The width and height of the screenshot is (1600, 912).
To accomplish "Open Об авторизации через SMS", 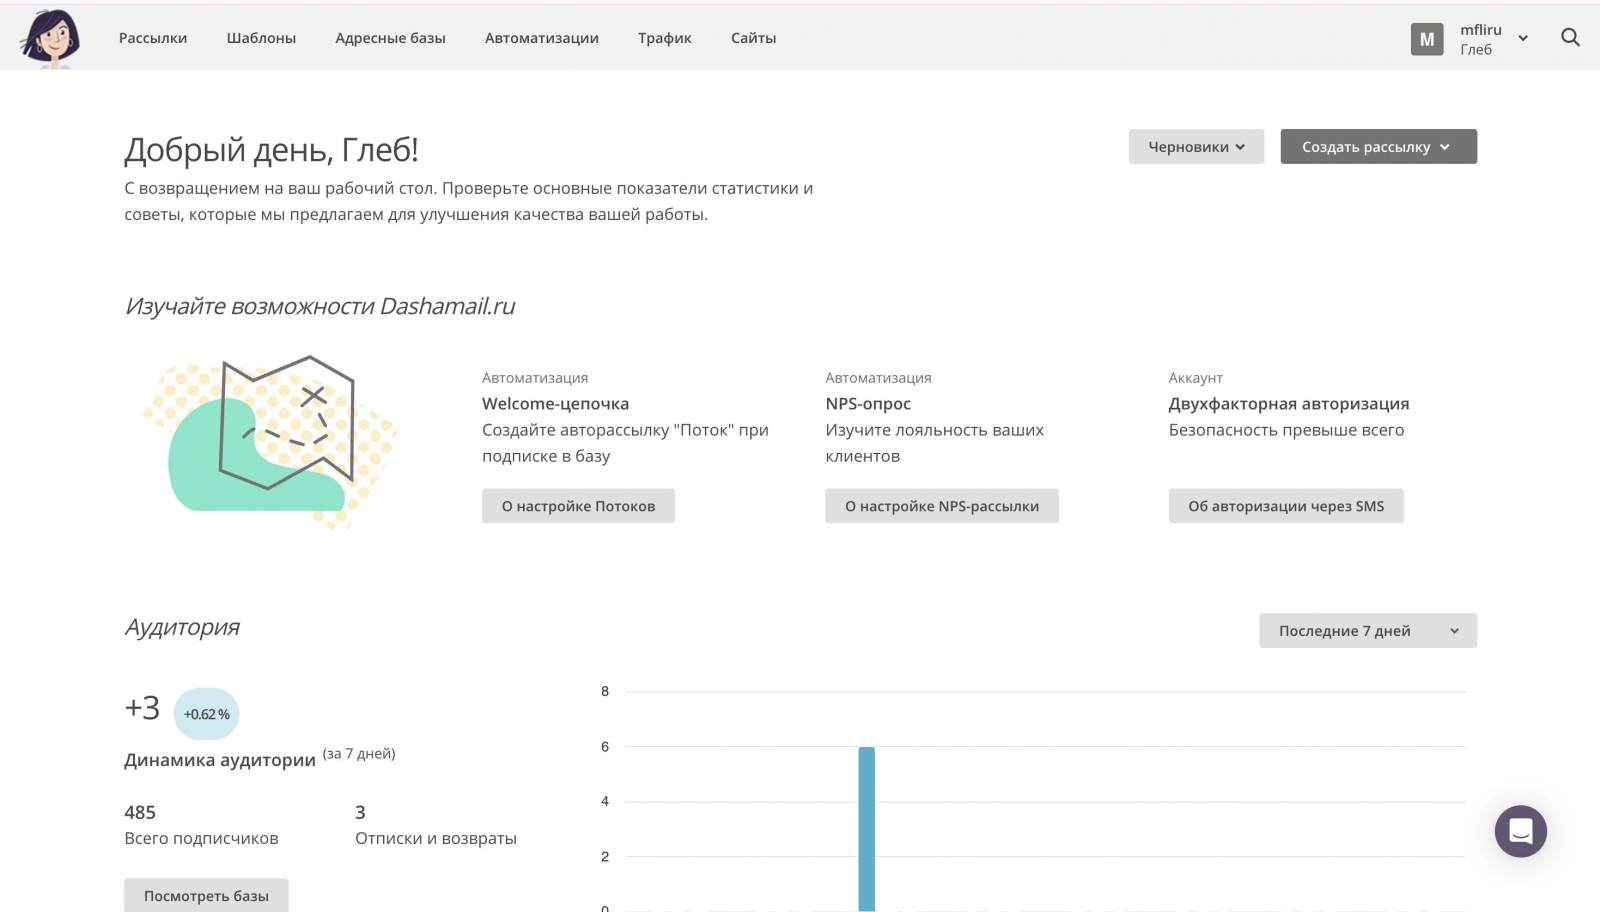I will (x=1286, y=506).
